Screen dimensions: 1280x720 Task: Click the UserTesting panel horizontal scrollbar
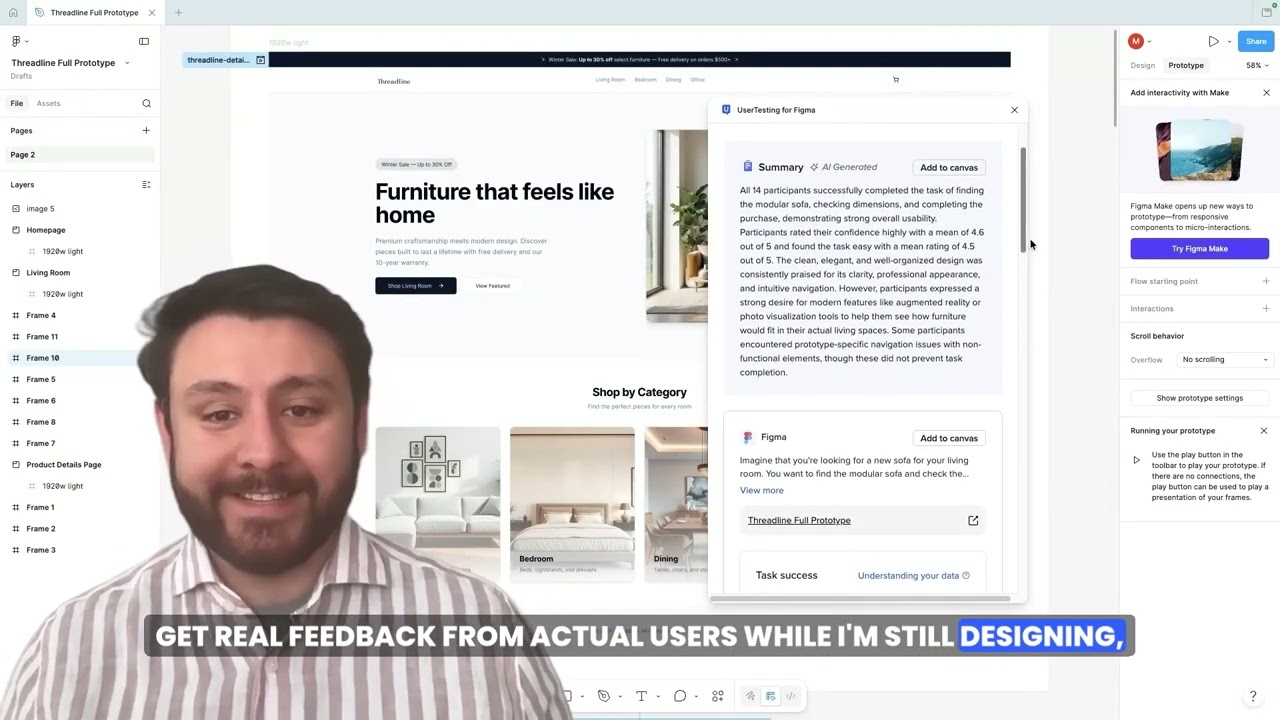click(x=860, y=598)
